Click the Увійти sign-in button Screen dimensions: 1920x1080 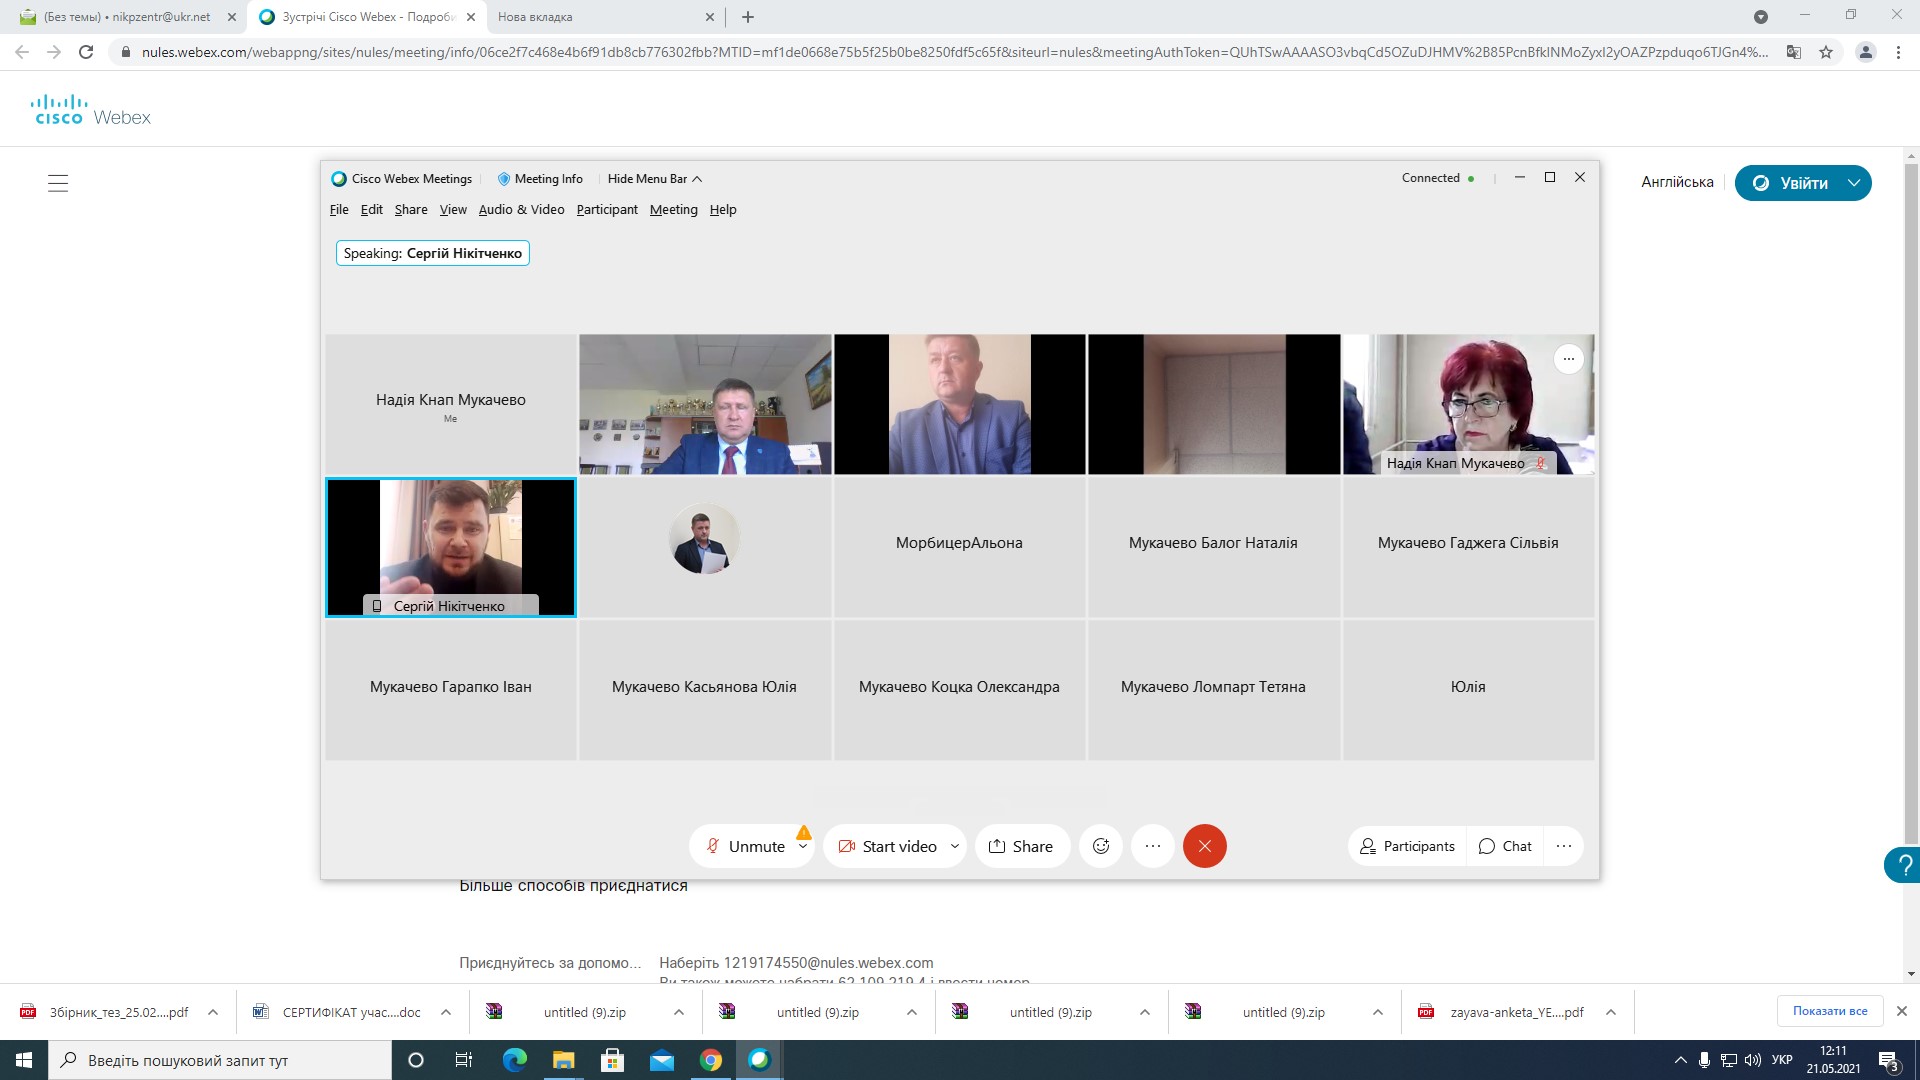point(1791,183)
